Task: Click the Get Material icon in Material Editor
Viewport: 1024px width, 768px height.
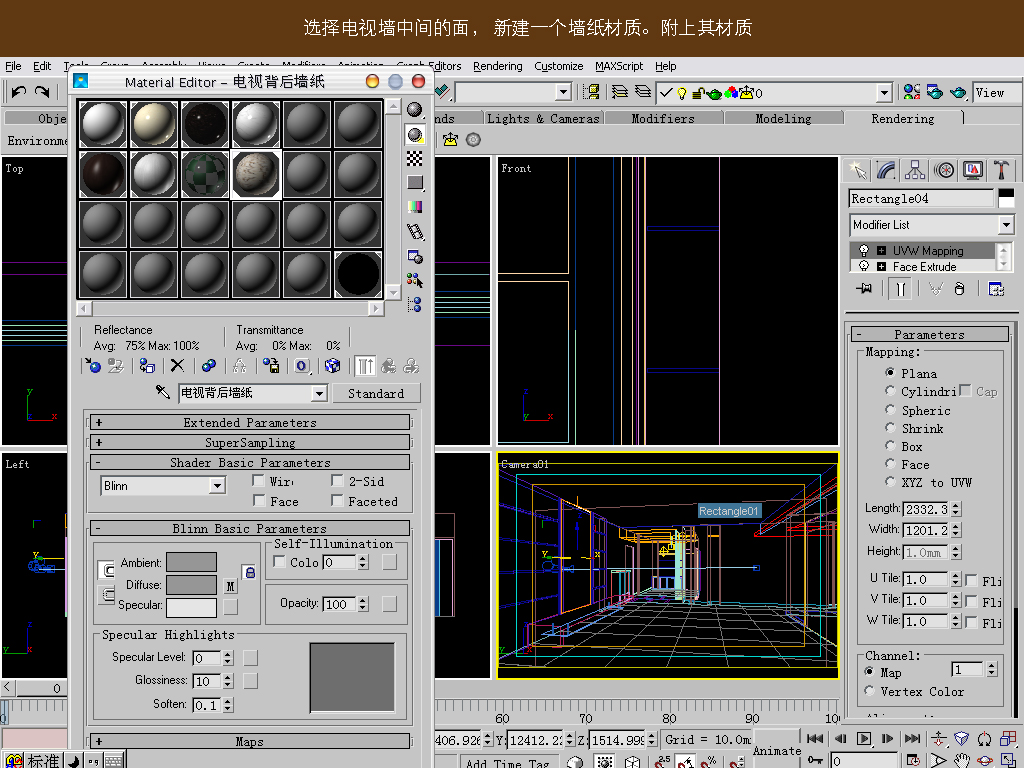Action: (x=93, y=366)
